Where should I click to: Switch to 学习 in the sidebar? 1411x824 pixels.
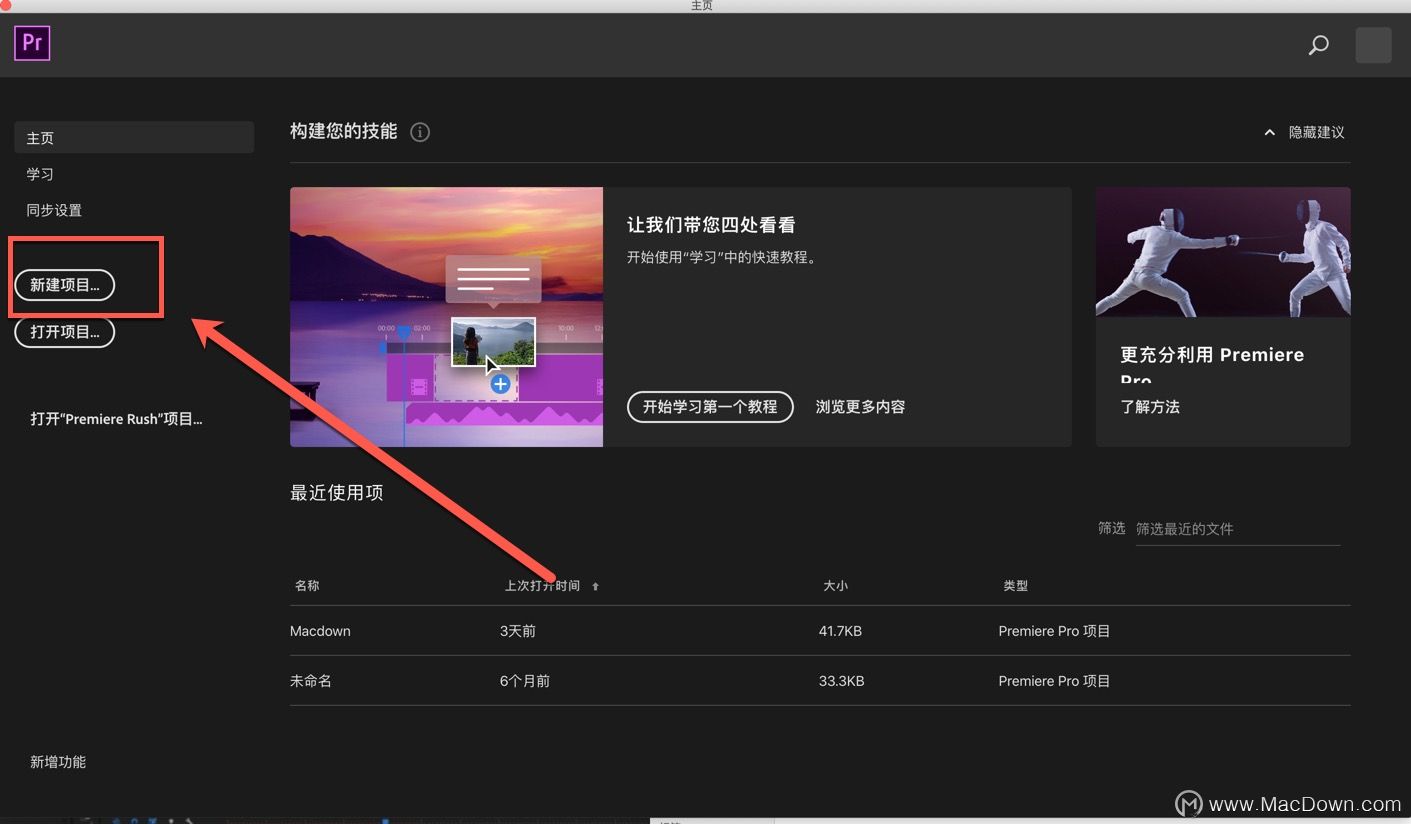(40, 174)
